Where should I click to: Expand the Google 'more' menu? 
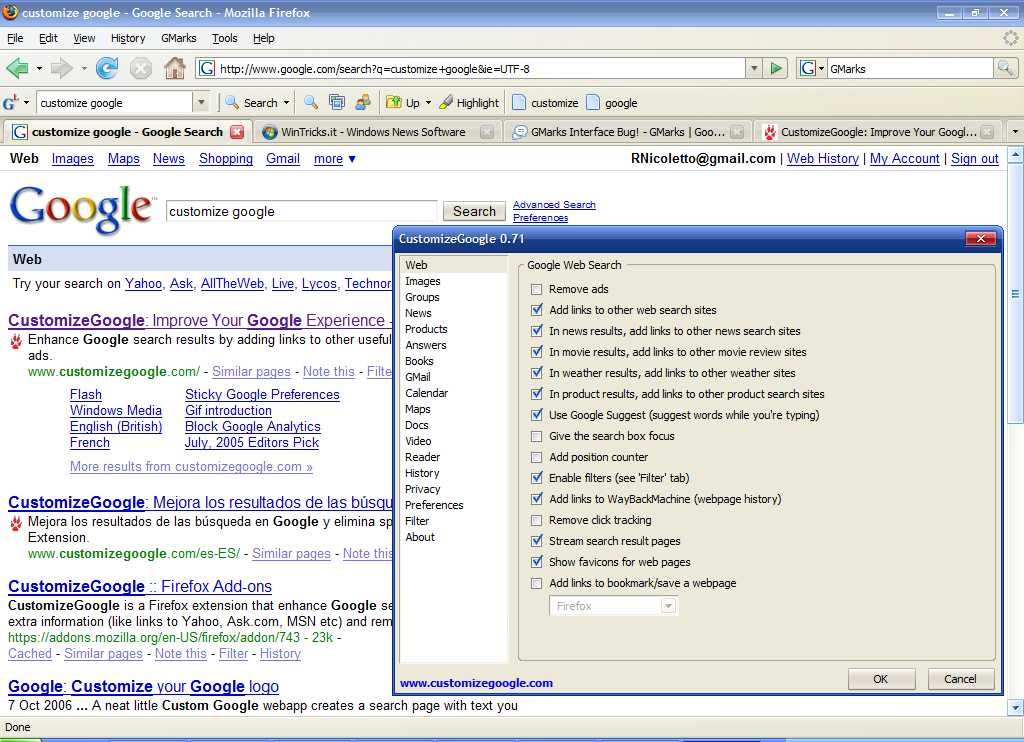pyautogui.click(x=335, y=159)
